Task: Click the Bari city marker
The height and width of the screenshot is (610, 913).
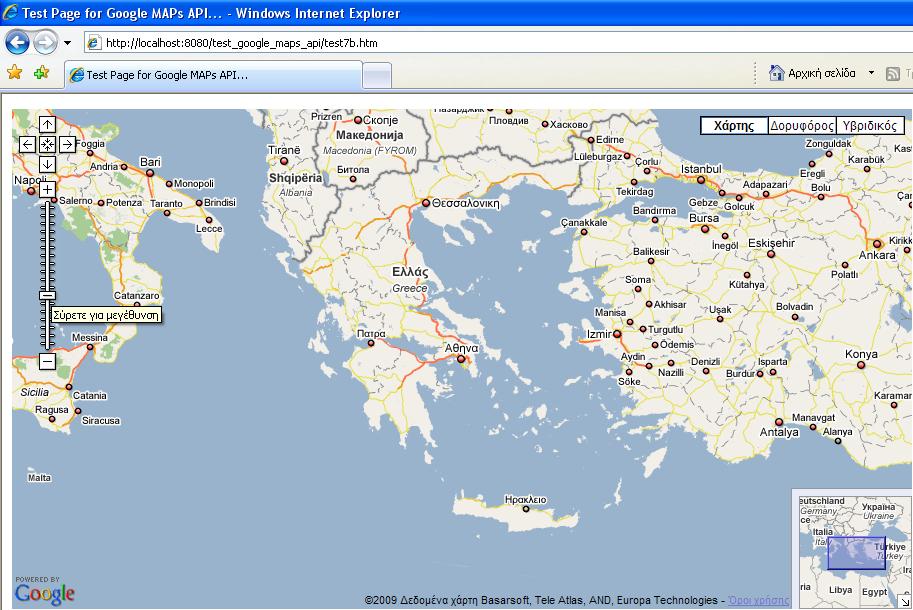Action: 150,173
